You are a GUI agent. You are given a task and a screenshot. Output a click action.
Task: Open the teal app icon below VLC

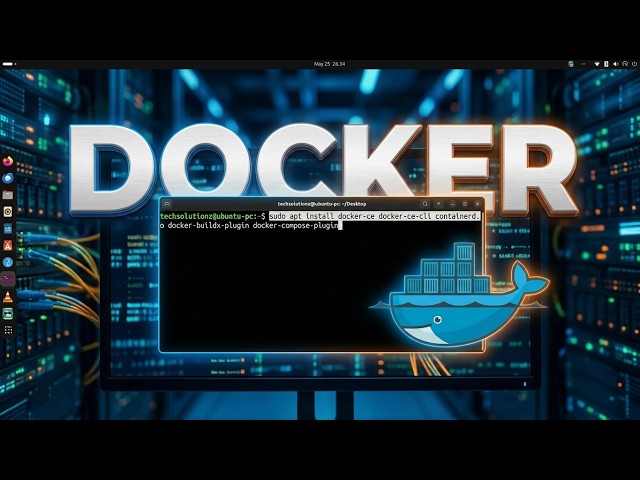click(x=8, y=313)
